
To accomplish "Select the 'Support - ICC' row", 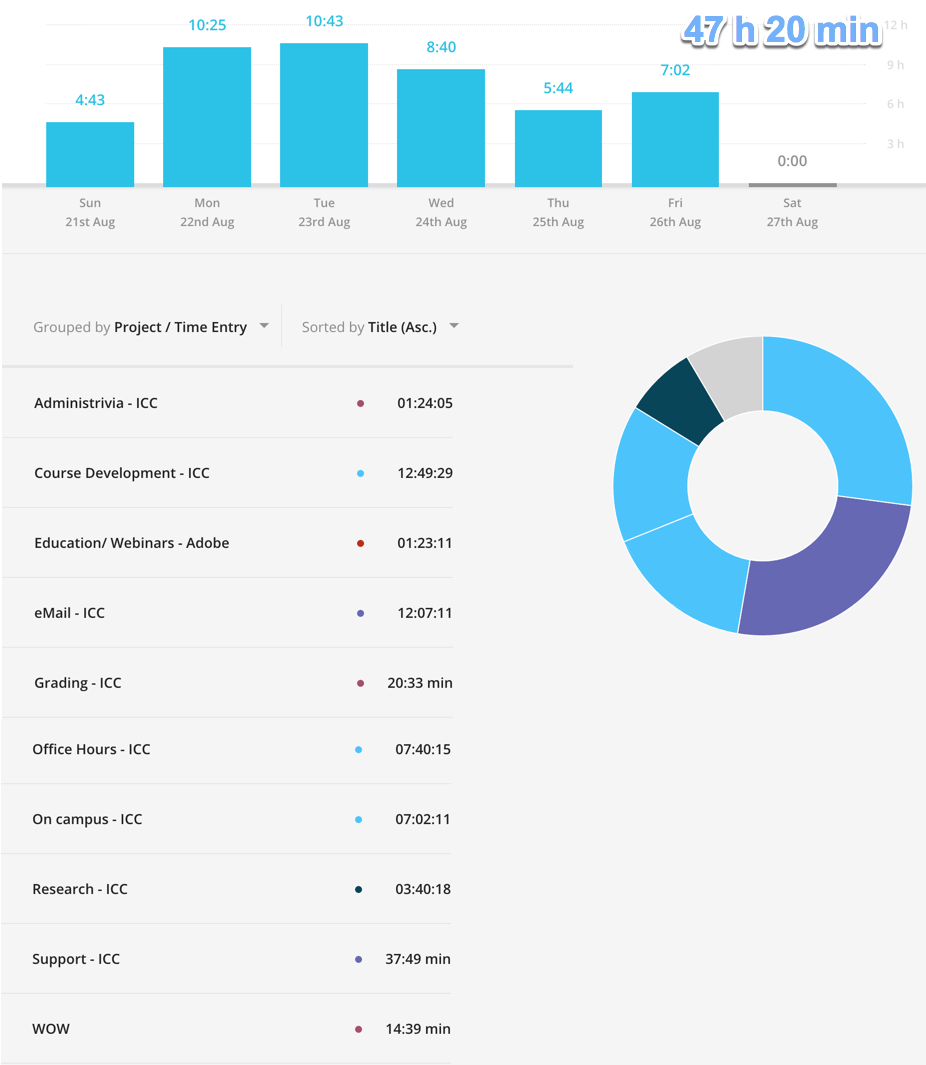I will tap(228, 959).
